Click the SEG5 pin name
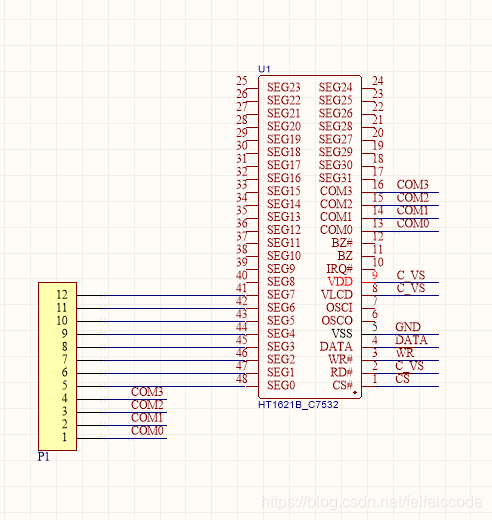The image size is (492, 520). pos(281,321)
